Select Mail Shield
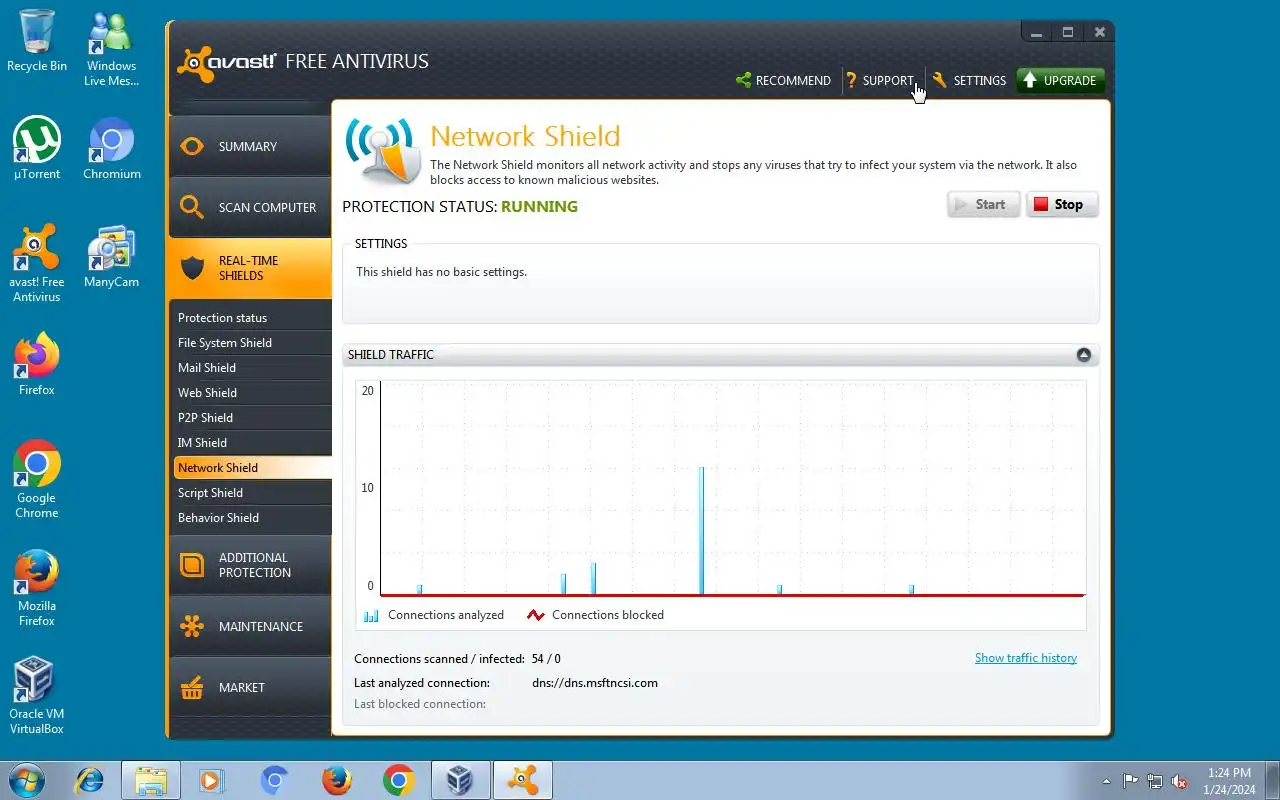This screenshot has height=800, width=1280. click(250, 368)
